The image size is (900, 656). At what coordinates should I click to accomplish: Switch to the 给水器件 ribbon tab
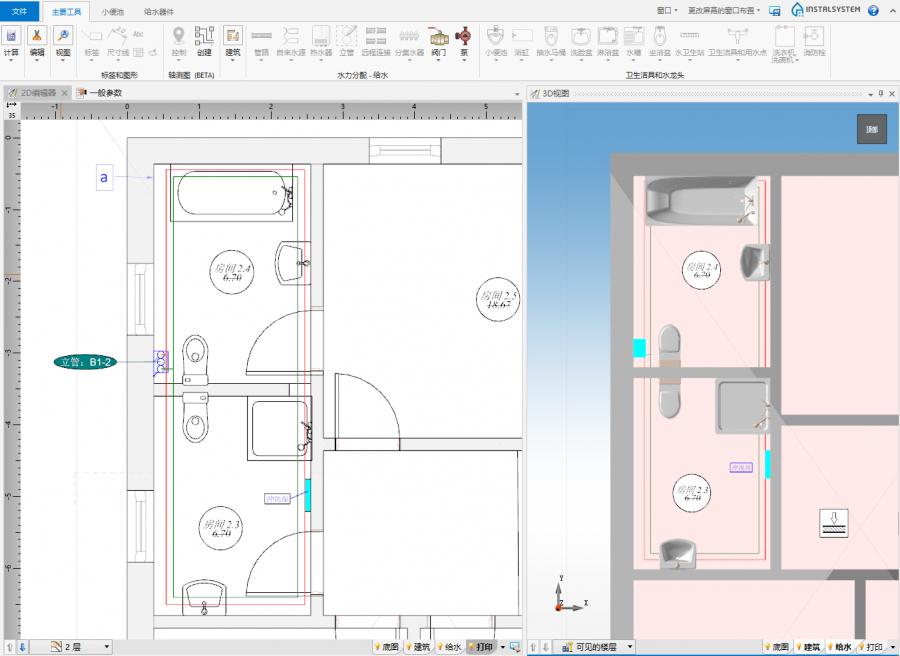coord(158,11)
